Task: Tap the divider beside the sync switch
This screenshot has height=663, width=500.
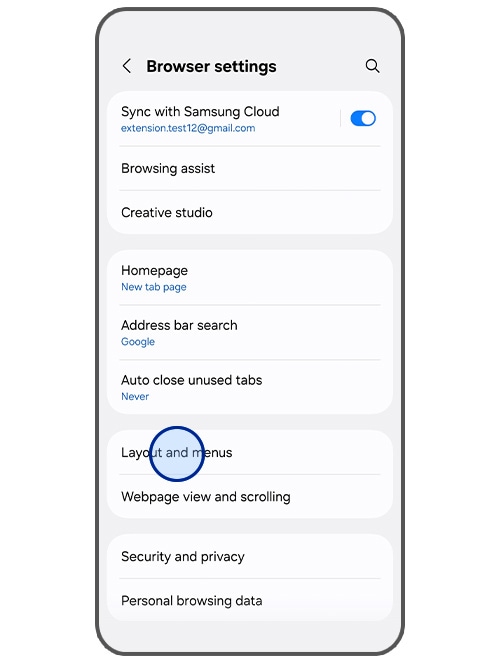Action: coord(340,118)
